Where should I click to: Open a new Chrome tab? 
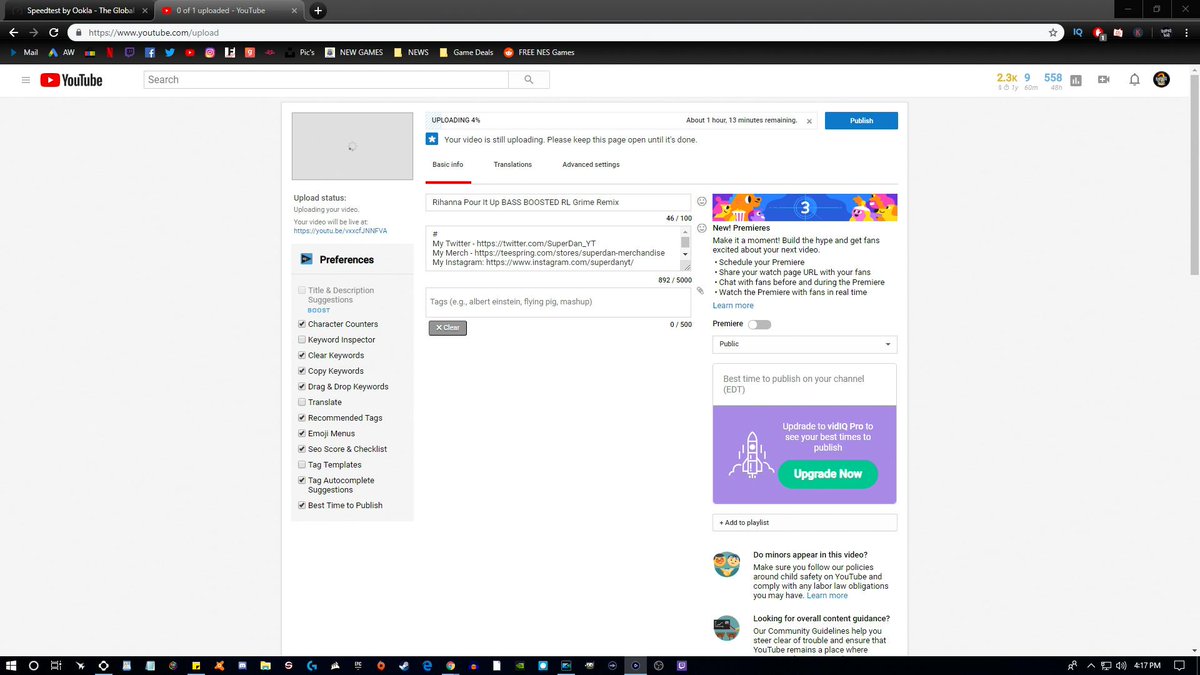318,10
